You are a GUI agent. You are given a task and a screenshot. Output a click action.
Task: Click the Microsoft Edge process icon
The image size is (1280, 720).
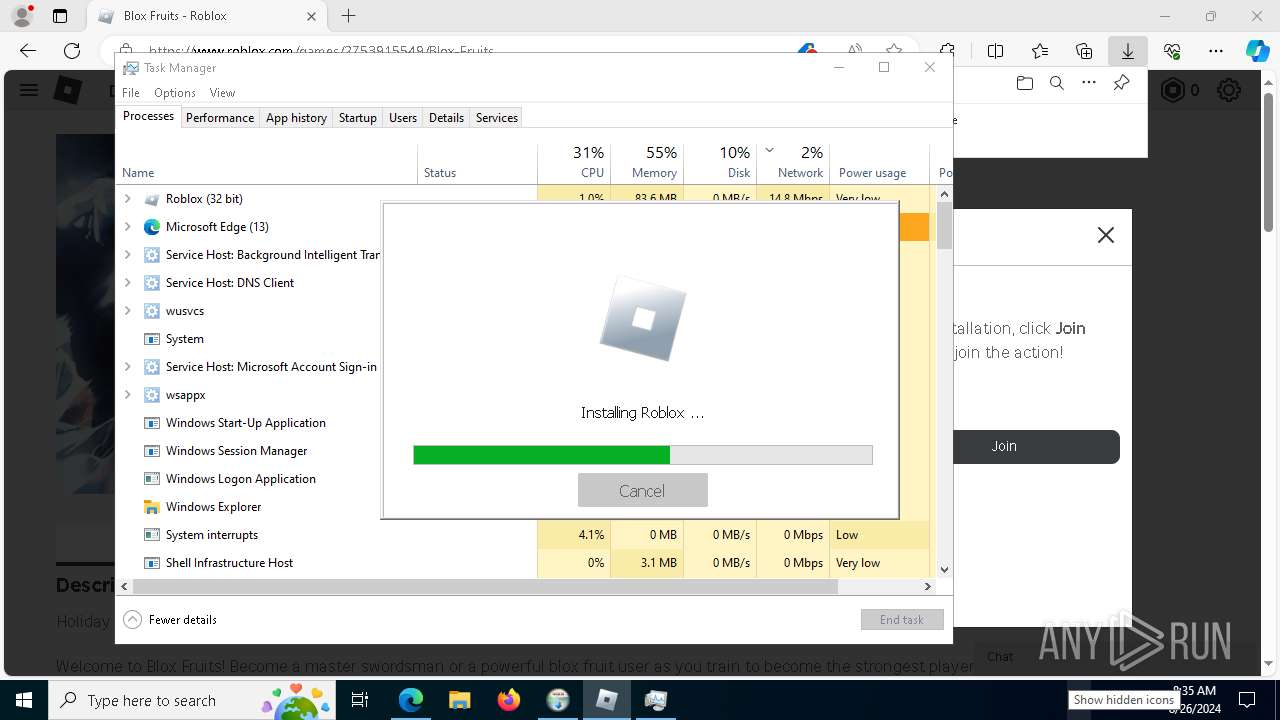coord(152,227)
